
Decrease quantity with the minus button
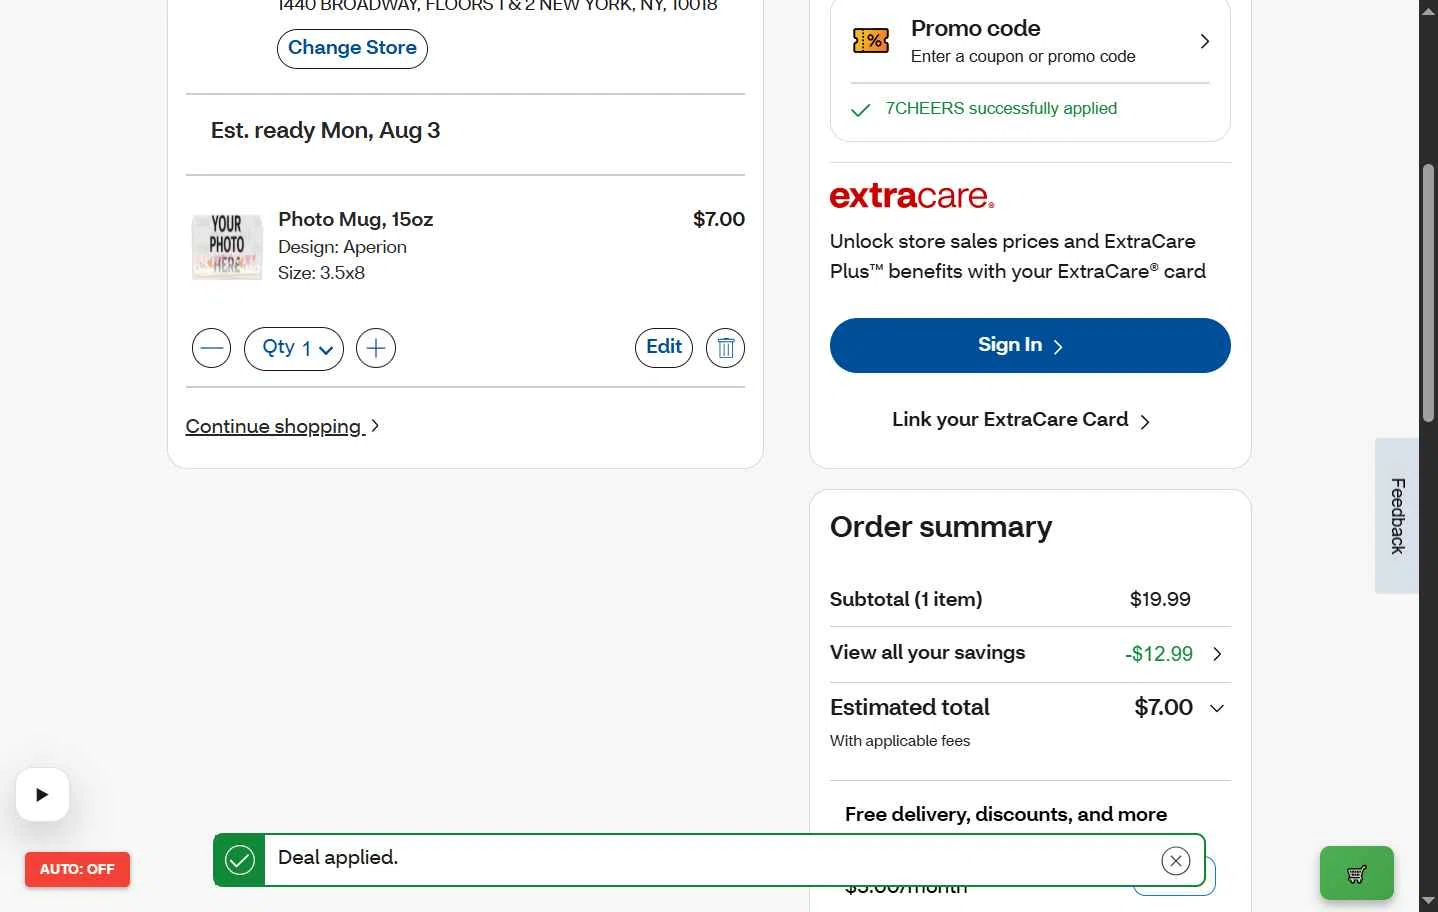[x=211, y=348]
